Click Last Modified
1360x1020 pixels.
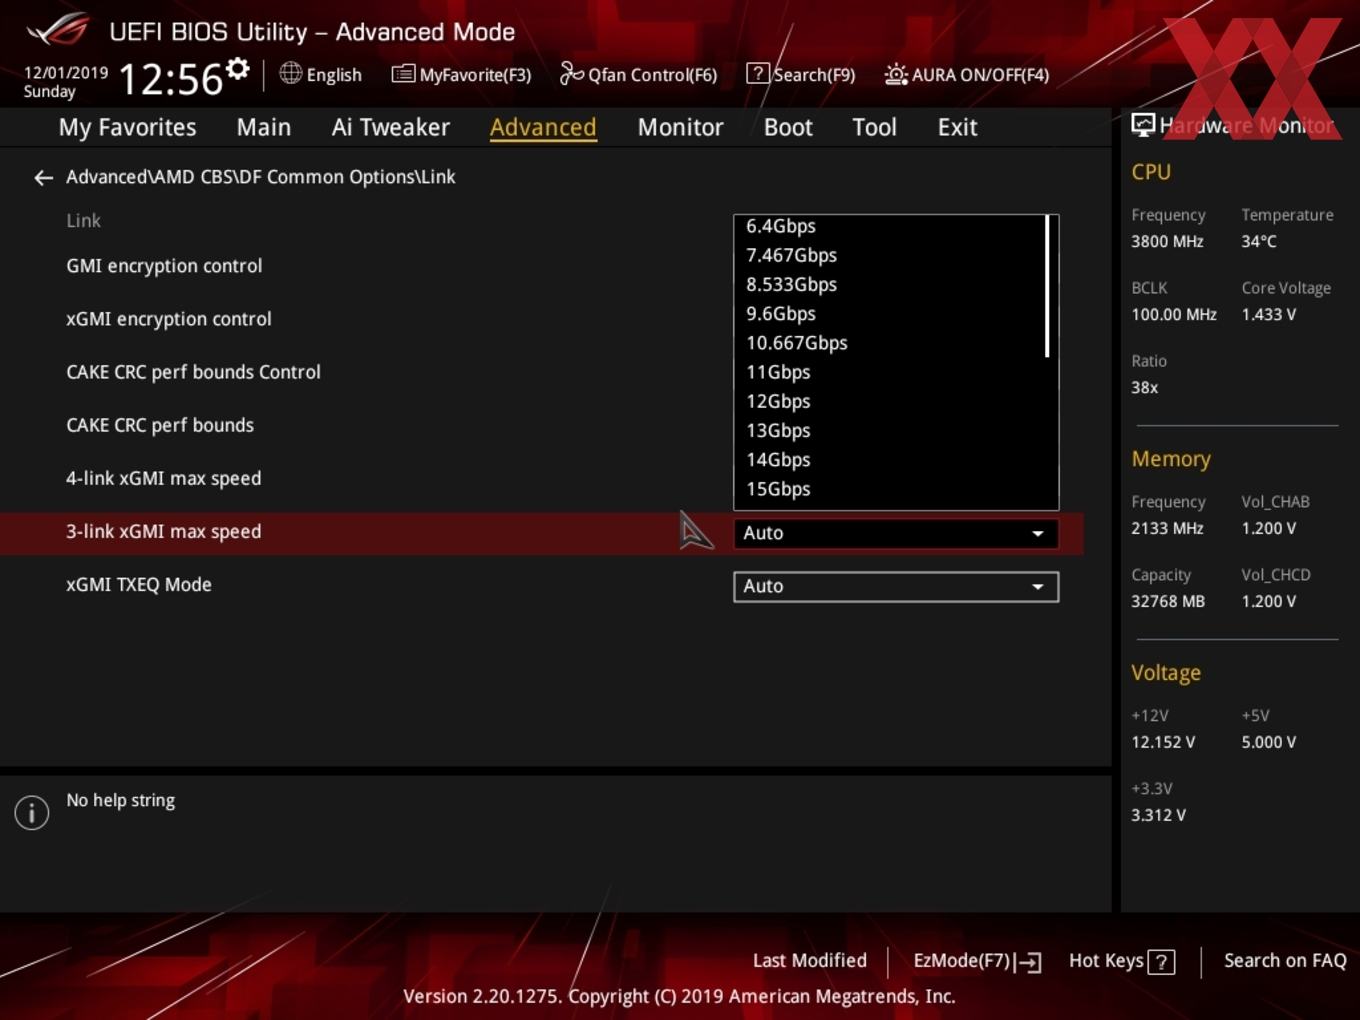(810, 960)
